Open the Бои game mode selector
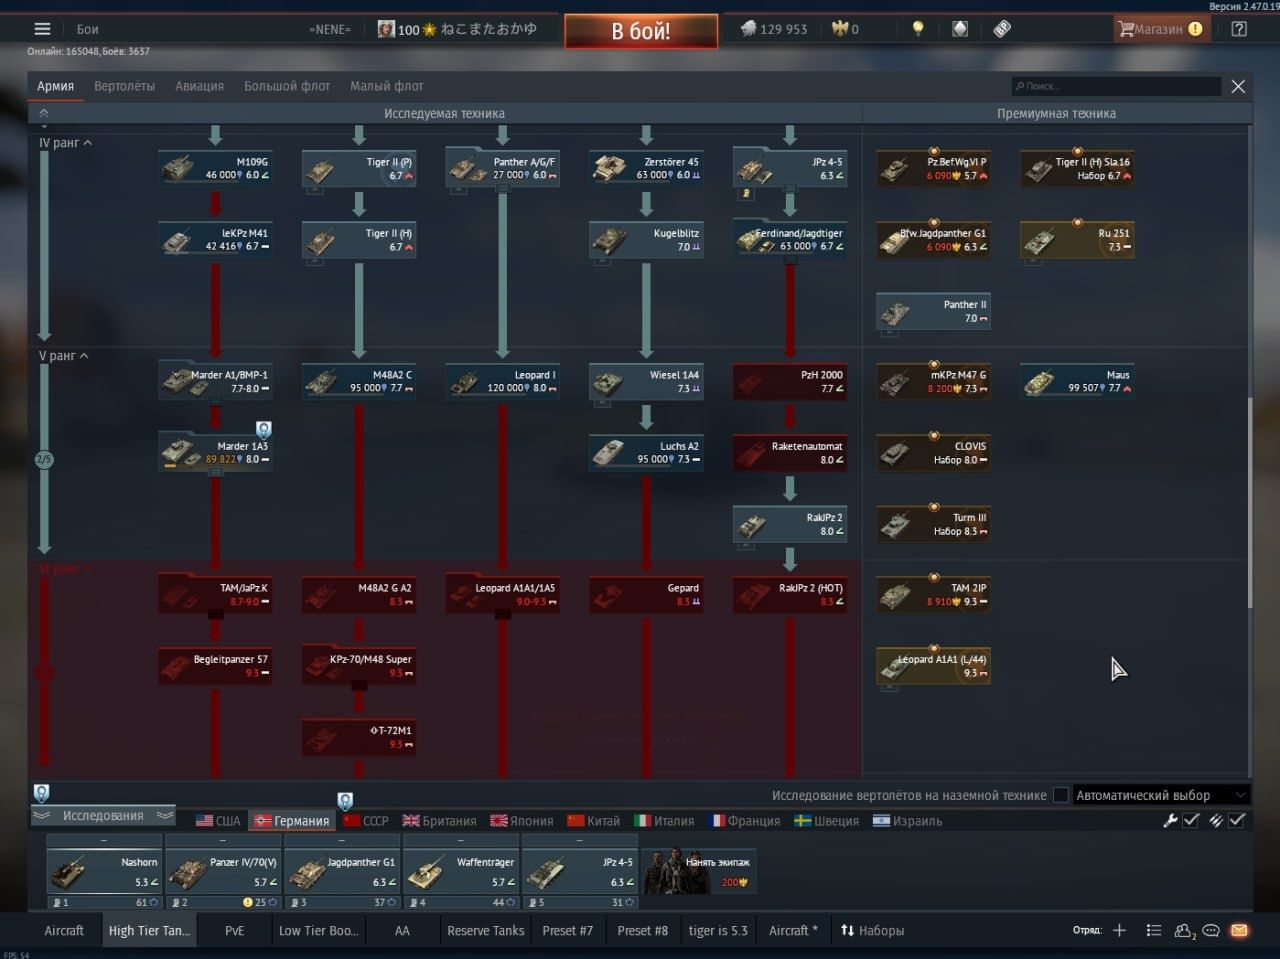Screen dimensions: 1280x959 coord(88,29)
